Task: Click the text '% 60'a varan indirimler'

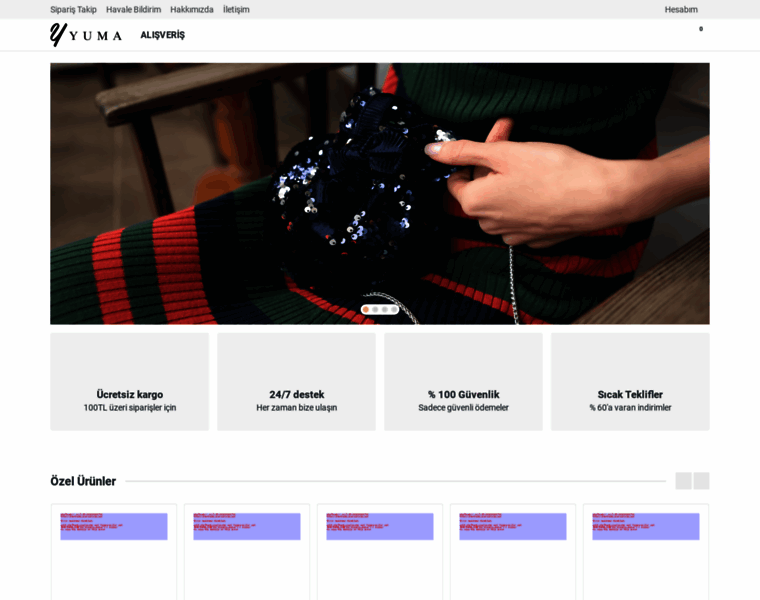Action: (630, 408)
